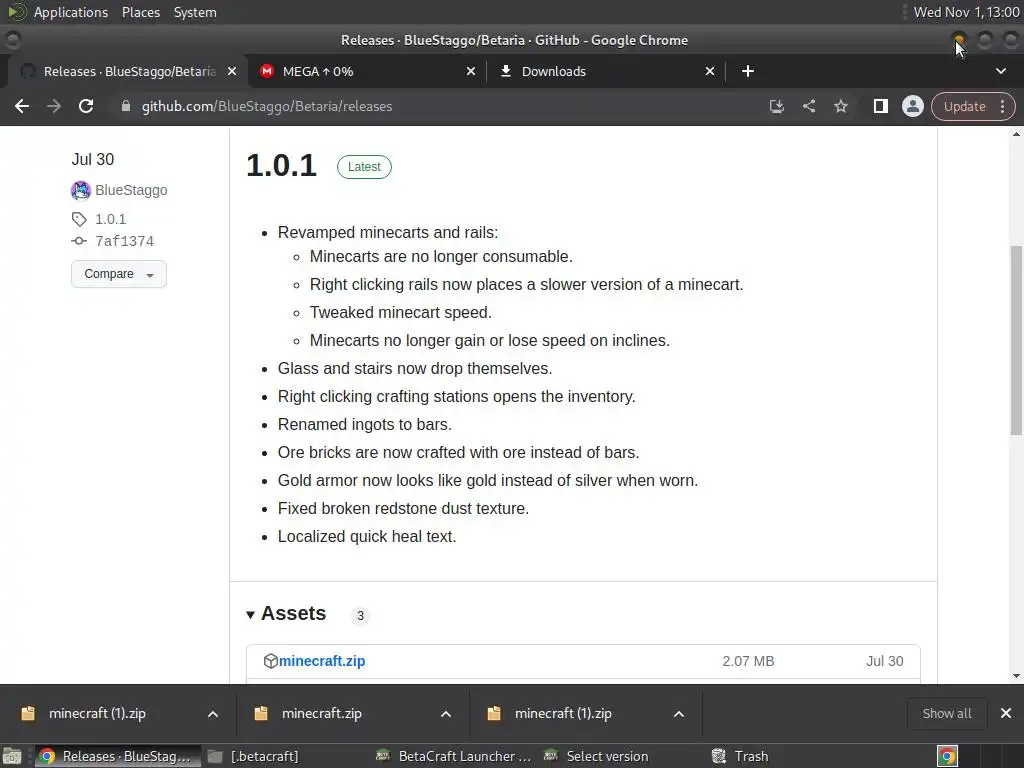Switch to the Downloads tab

(x=606, y=71)
